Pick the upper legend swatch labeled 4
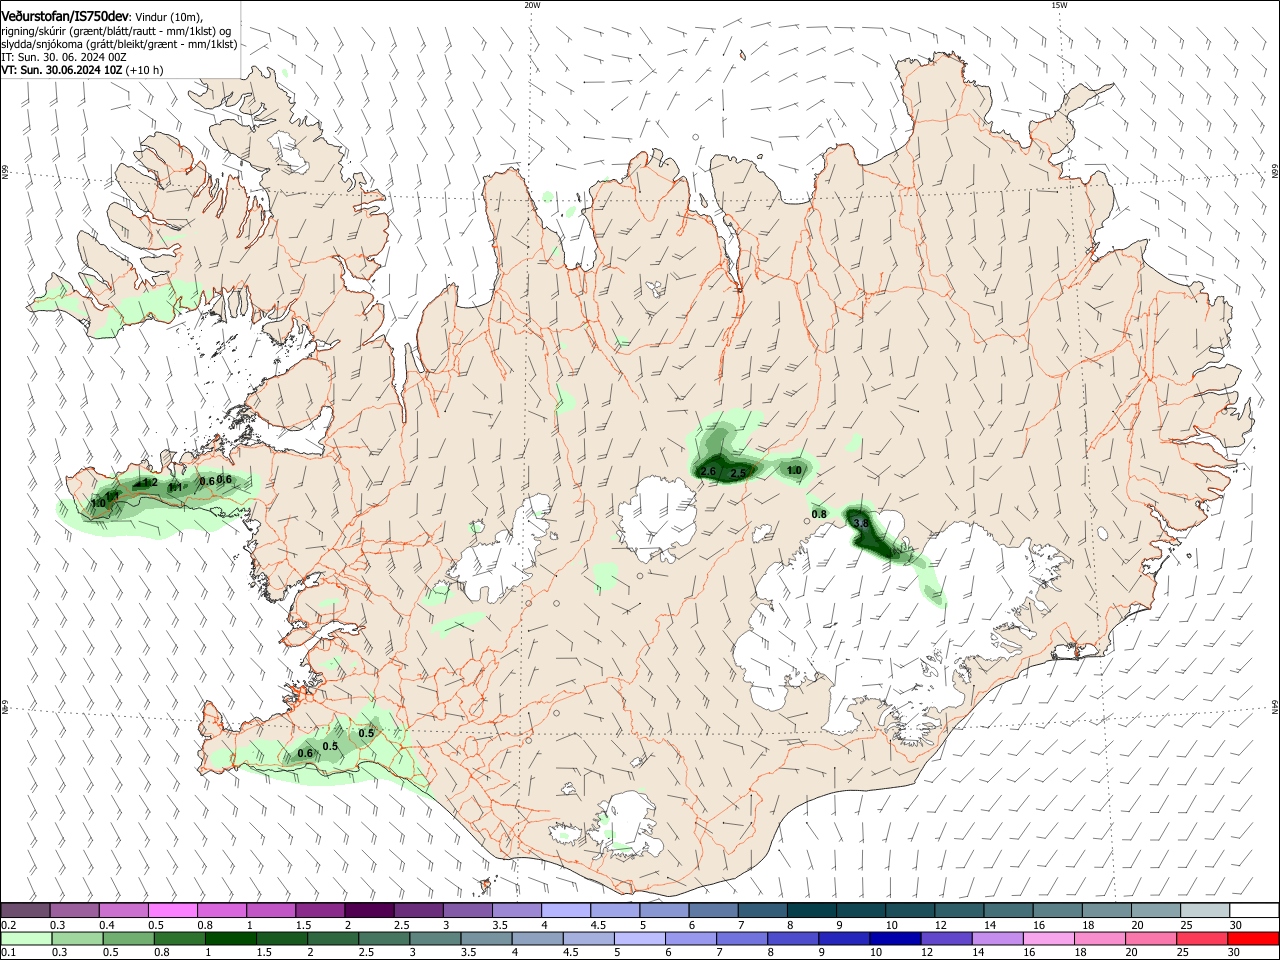The width and height of the screenshot is (1280, 960). click(565, 910)
